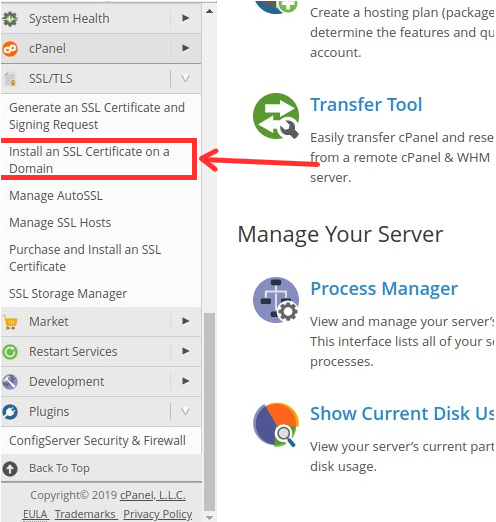496x522 pixels.
Task: Click the orange cPanel logo icon
Action: point(10,49)
